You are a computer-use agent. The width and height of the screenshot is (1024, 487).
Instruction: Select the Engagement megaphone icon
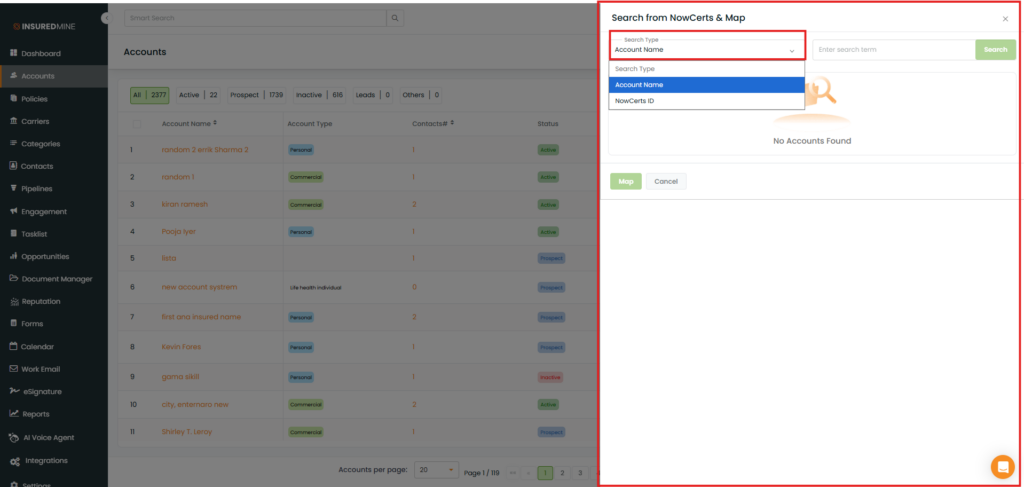[14, 211]
